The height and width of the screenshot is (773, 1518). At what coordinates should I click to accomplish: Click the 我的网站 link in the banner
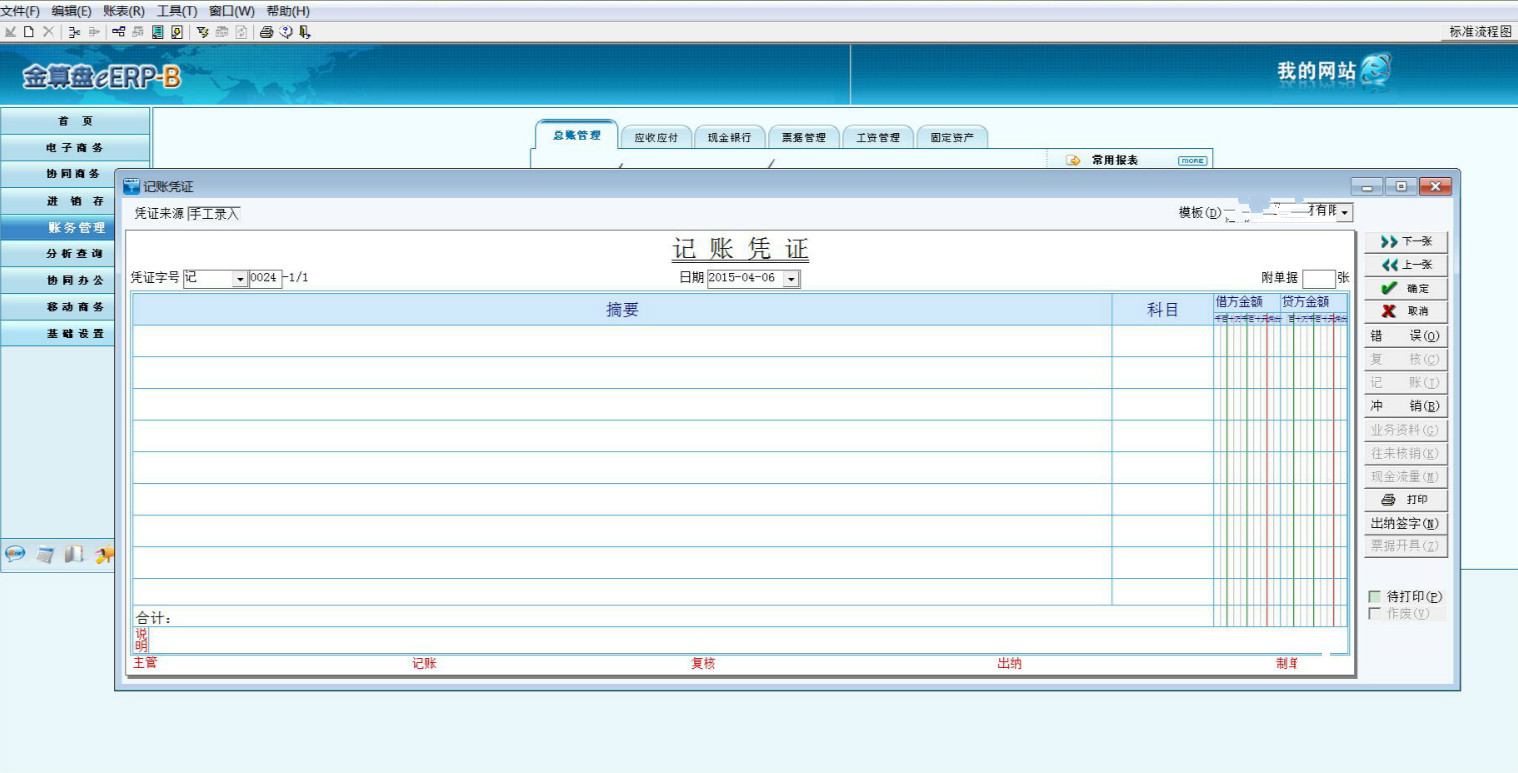[1316, 71]
